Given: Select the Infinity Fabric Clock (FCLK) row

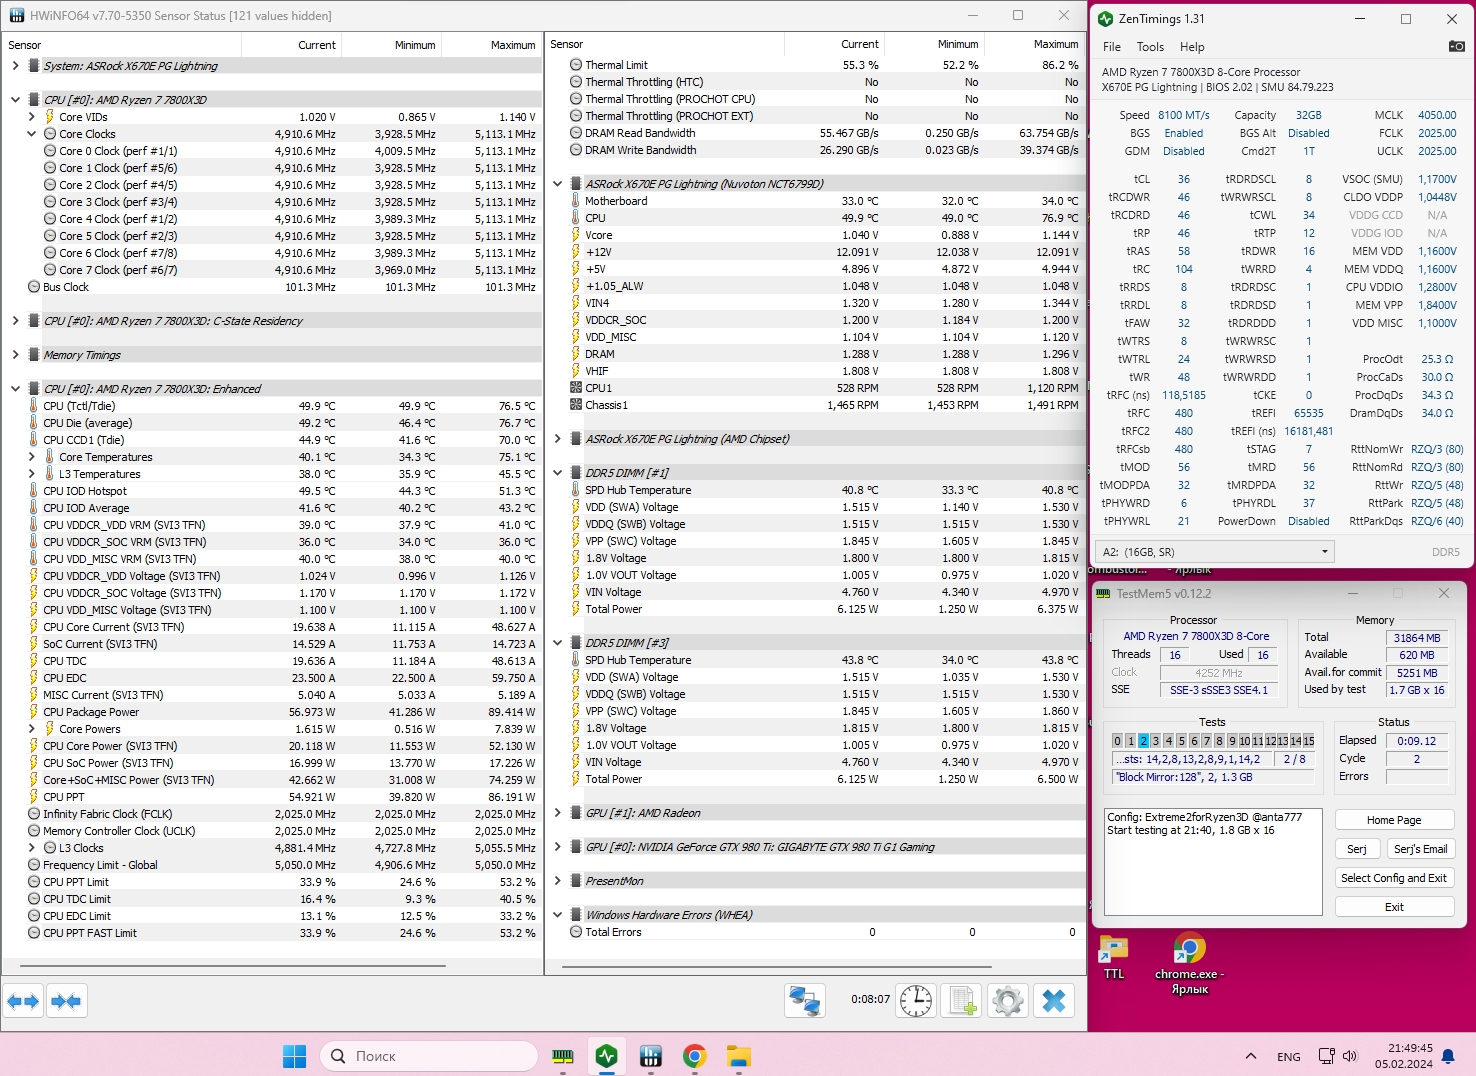Looking at the screenshot, I should click(x=271, y=814).
